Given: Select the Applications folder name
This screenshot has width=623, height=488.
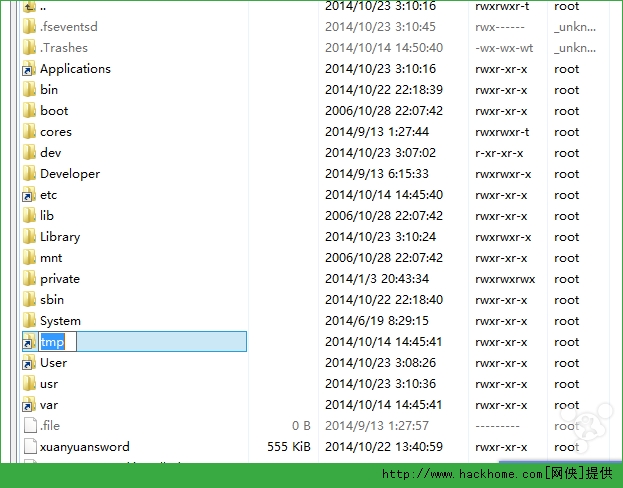Looking at the screenshot, I should coord(75,69).
